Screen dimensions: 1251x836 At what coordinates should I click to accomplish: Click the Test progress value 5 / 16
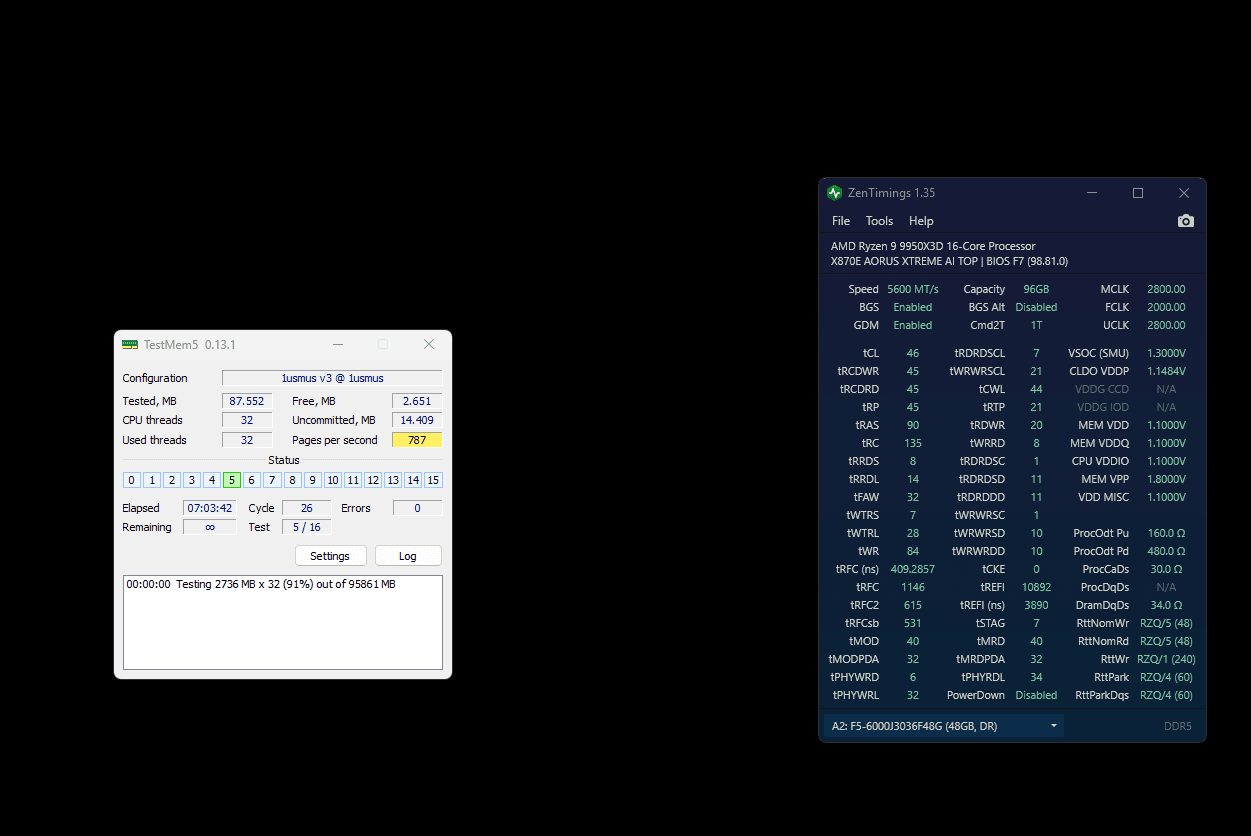pos(307,527)
